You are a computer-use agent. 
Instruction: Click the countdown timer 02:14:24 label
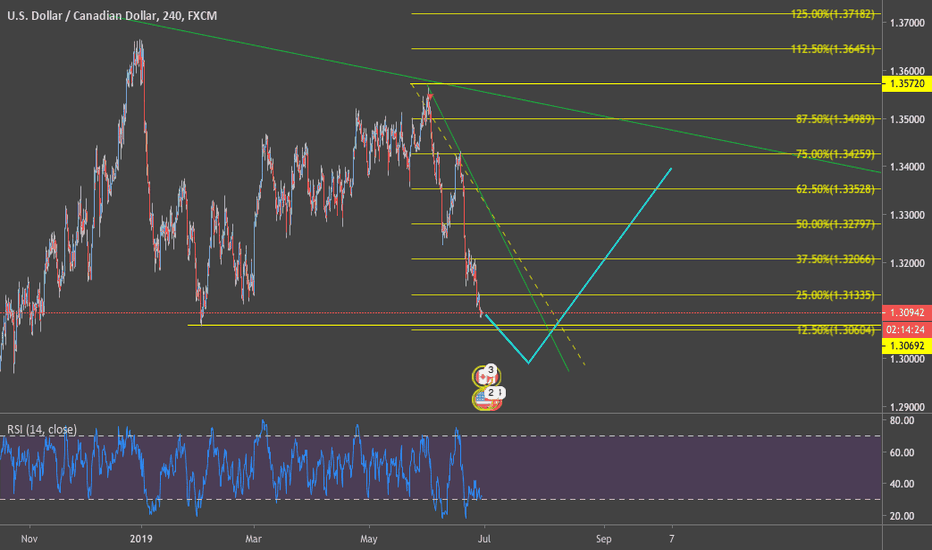tap(907, 329)
